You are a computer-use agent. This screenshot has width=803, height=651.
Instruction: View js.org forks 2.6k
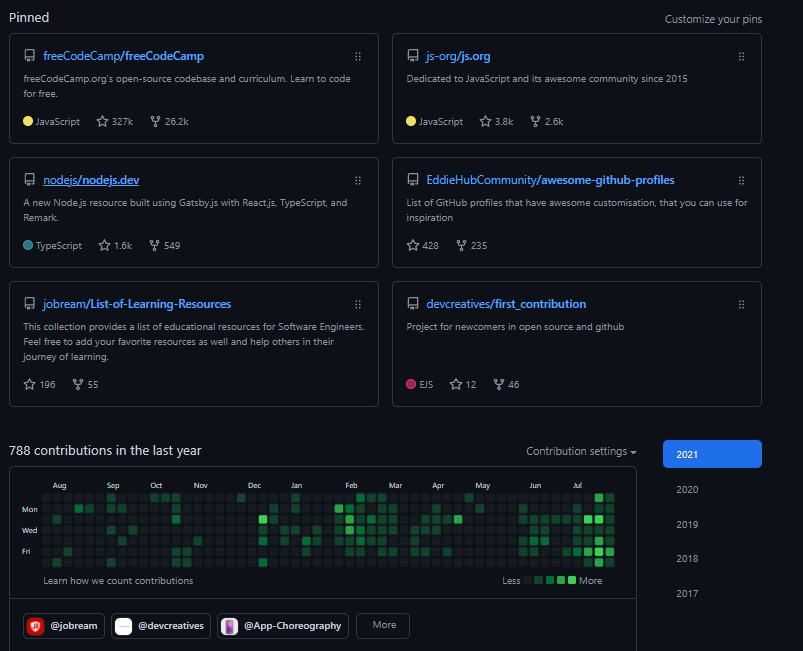click(x=546, y=121)
